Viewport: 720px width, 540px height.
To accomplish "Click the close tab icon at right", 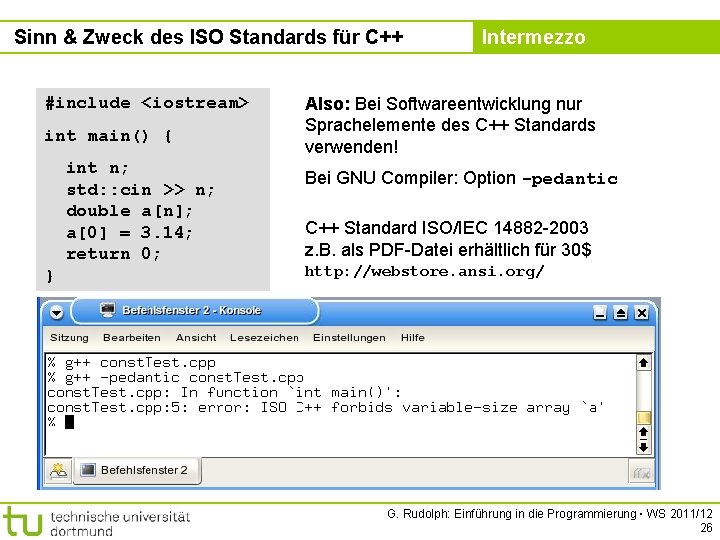I will pos(641,472).
